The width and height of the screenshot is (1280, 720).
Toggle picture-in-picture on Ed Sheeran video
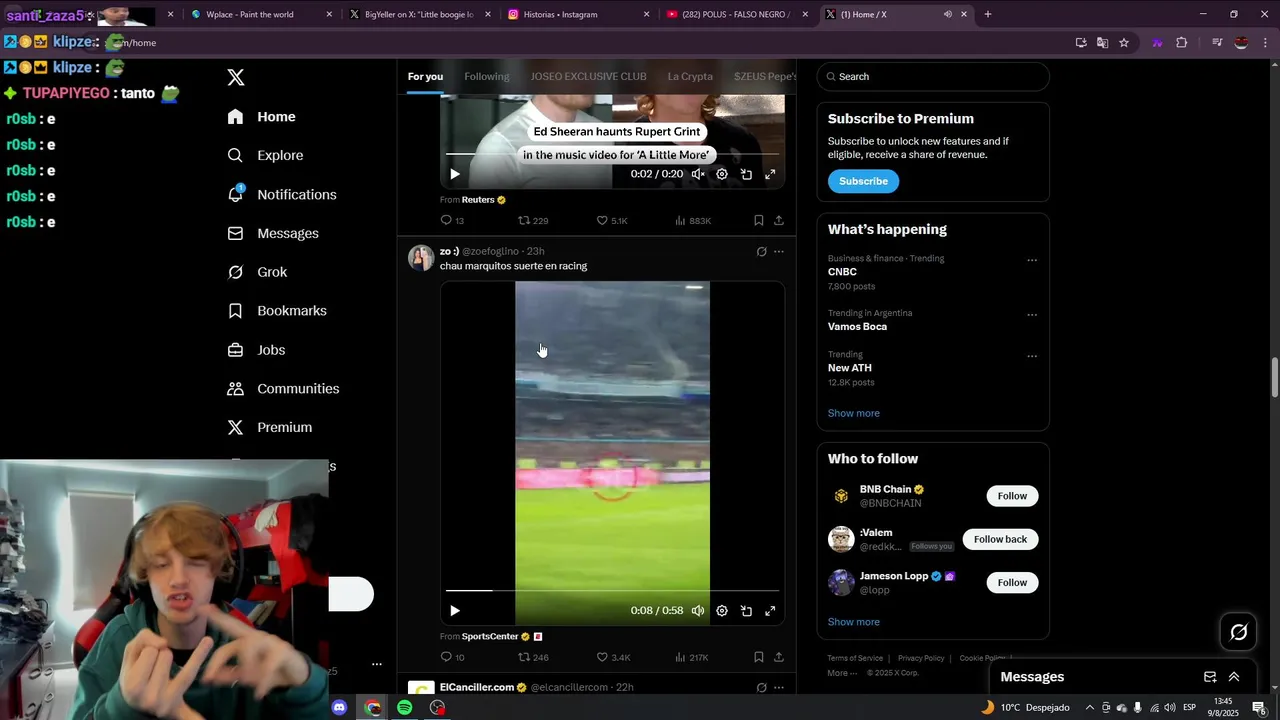[x=746, y=174]
